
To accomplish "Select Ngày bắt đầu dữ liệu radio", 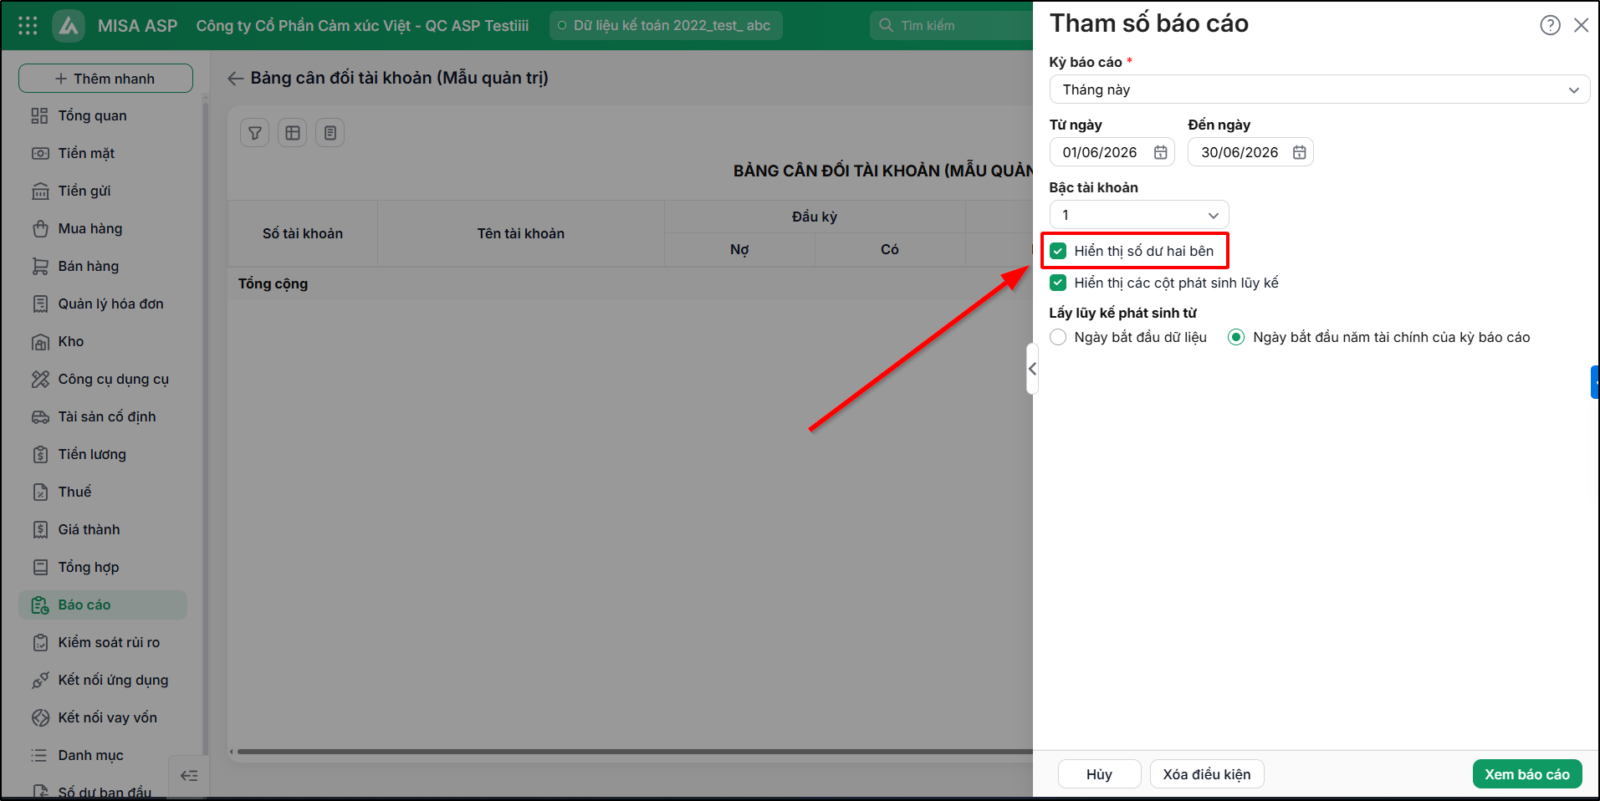I will [x=1058, y=337].
